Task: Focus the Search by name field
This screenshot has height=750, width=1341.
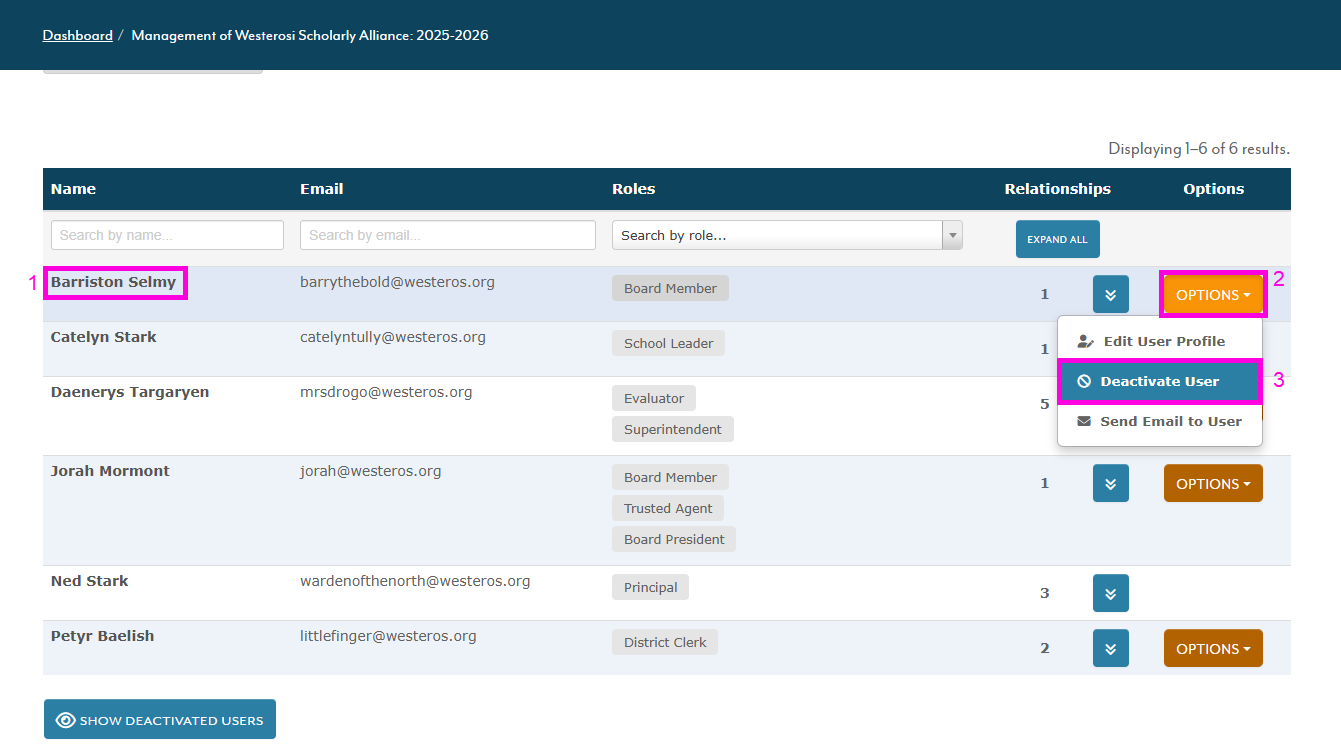Action: click(x=167, y=235)
